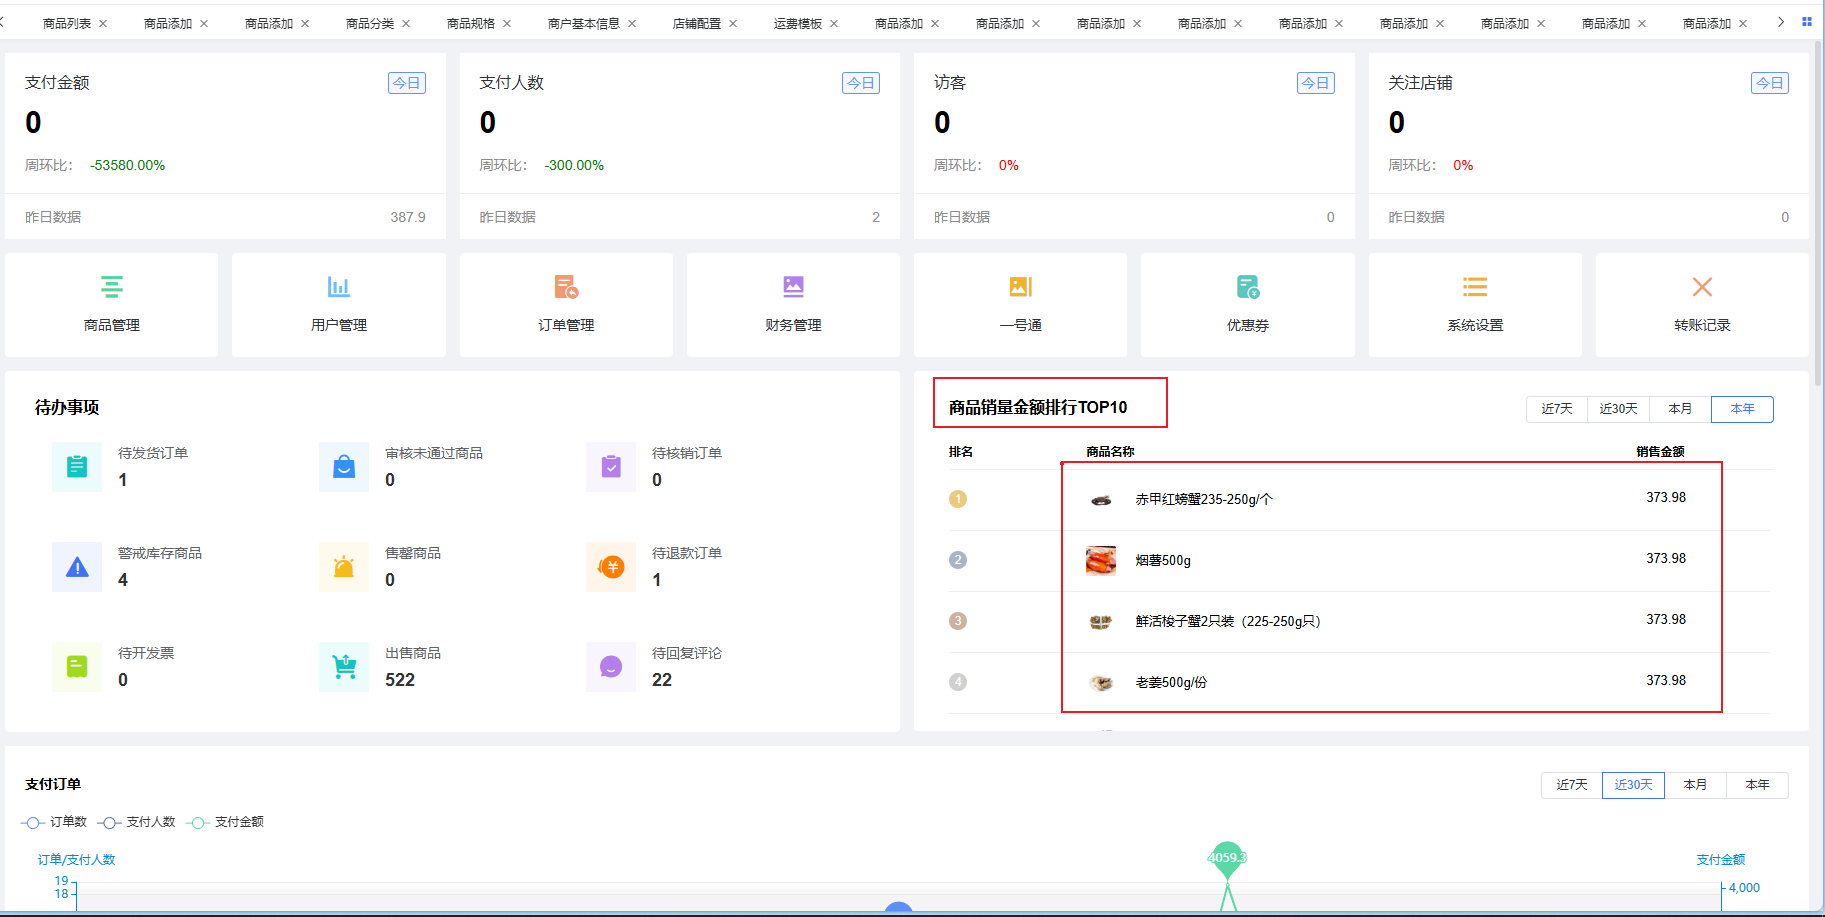Viewport: 1825px width, 917px height.
Task: Toggle the 订单数 legend series
Action: pyautogui.click(x=54, y=822)
